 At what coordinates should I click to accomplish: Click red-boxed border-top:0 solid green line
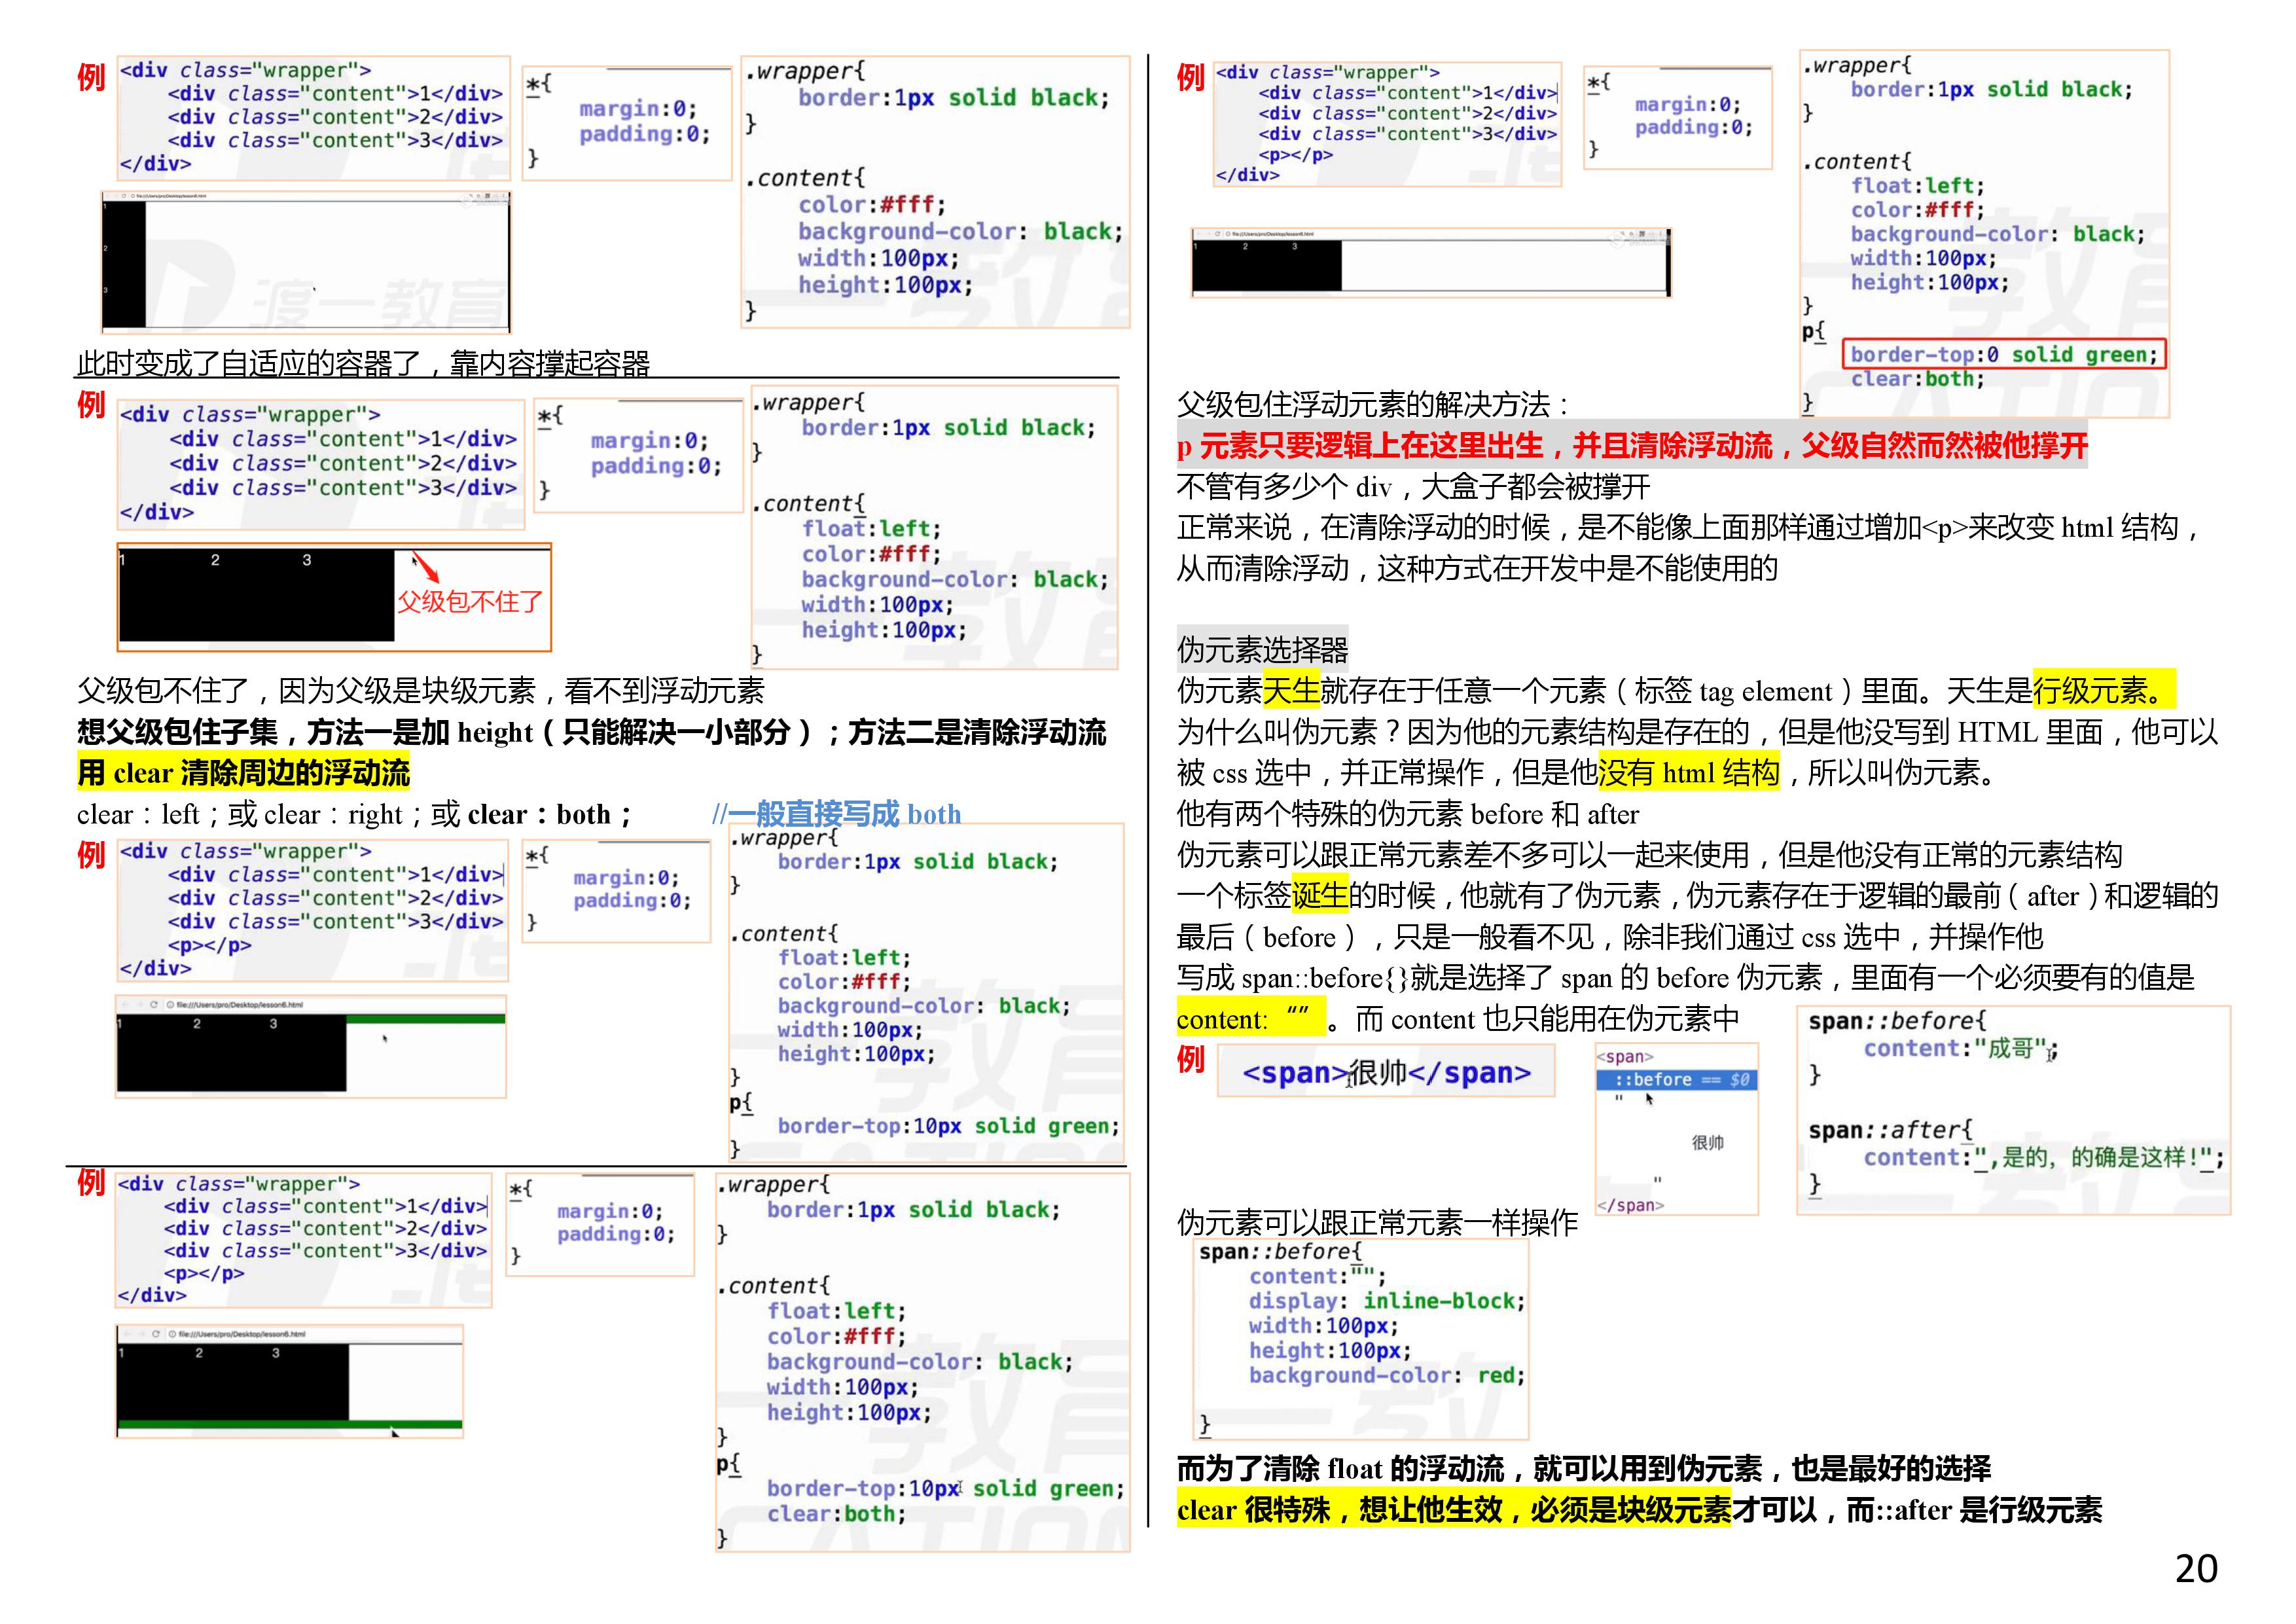click(2003, 355)
